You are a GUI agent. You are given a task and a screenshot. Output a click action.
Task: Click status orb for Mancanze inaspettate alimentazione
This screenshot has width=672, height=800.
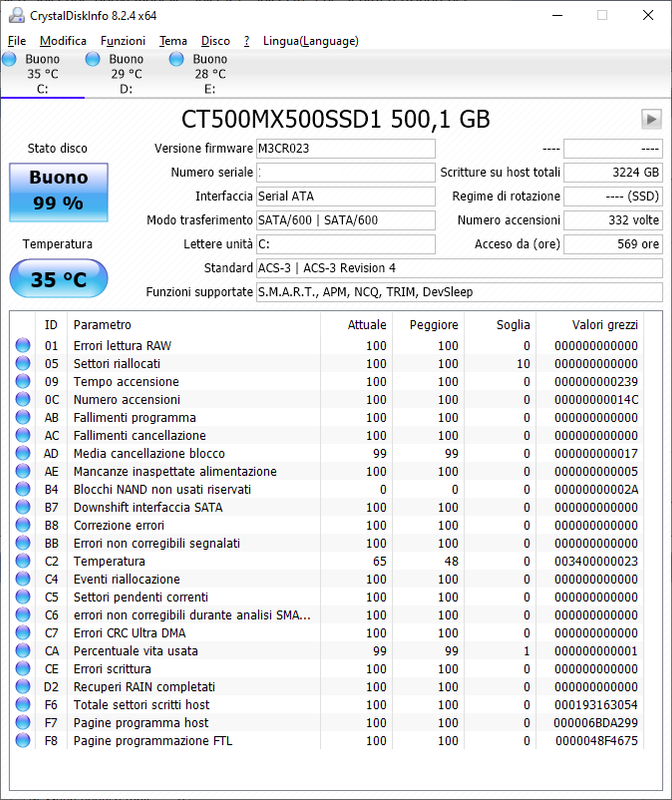[23, 471]
